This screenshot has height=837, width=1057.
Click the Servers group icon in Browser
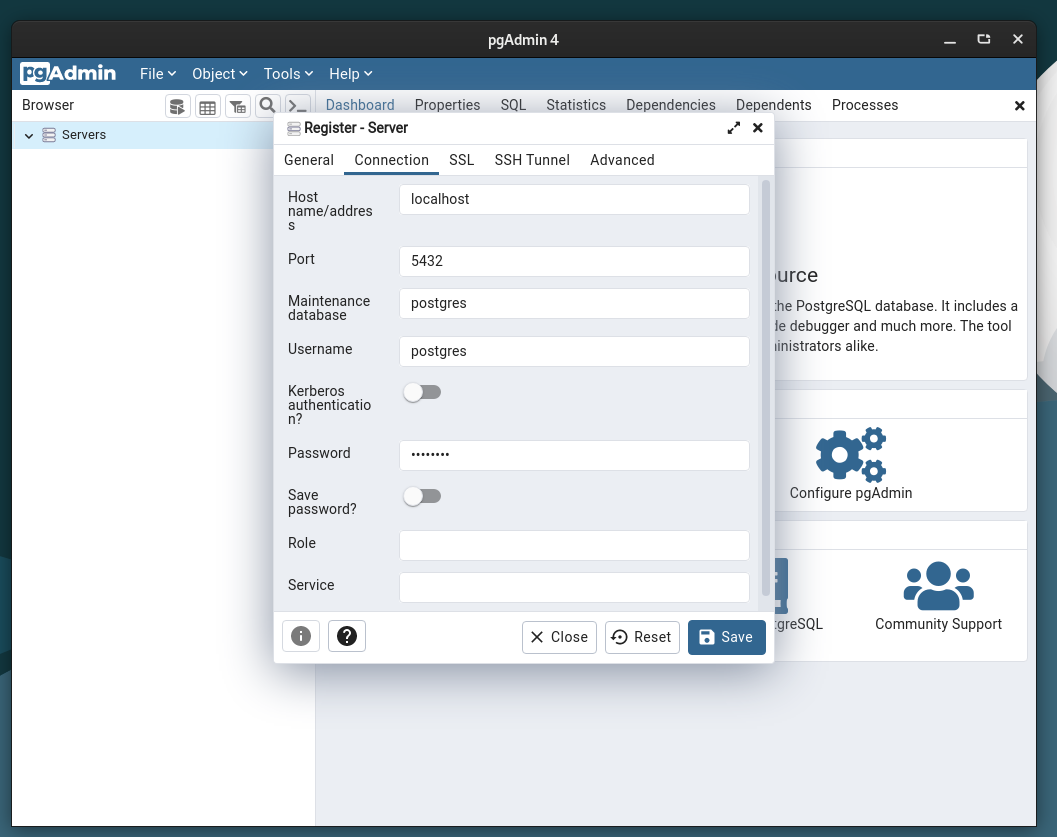click(49, 135)
